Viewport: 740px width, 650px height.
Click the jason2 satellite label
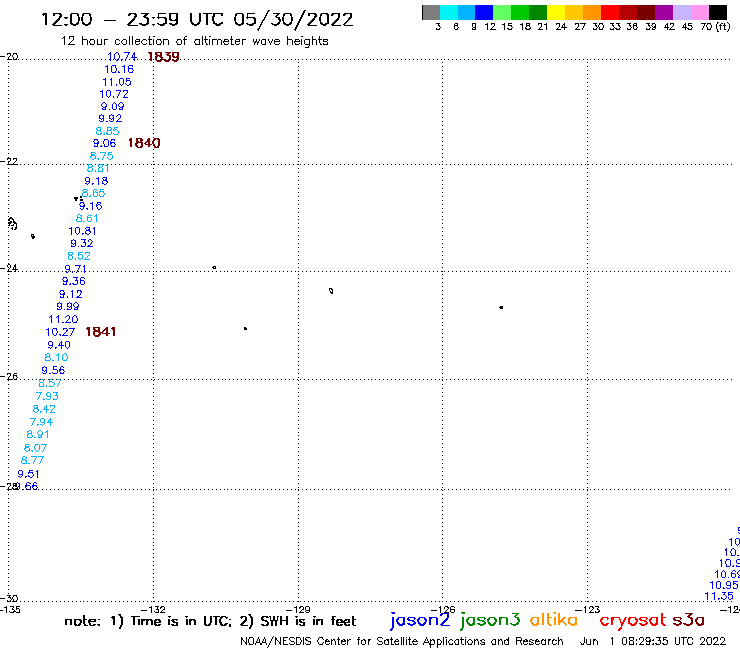(420, 620)
